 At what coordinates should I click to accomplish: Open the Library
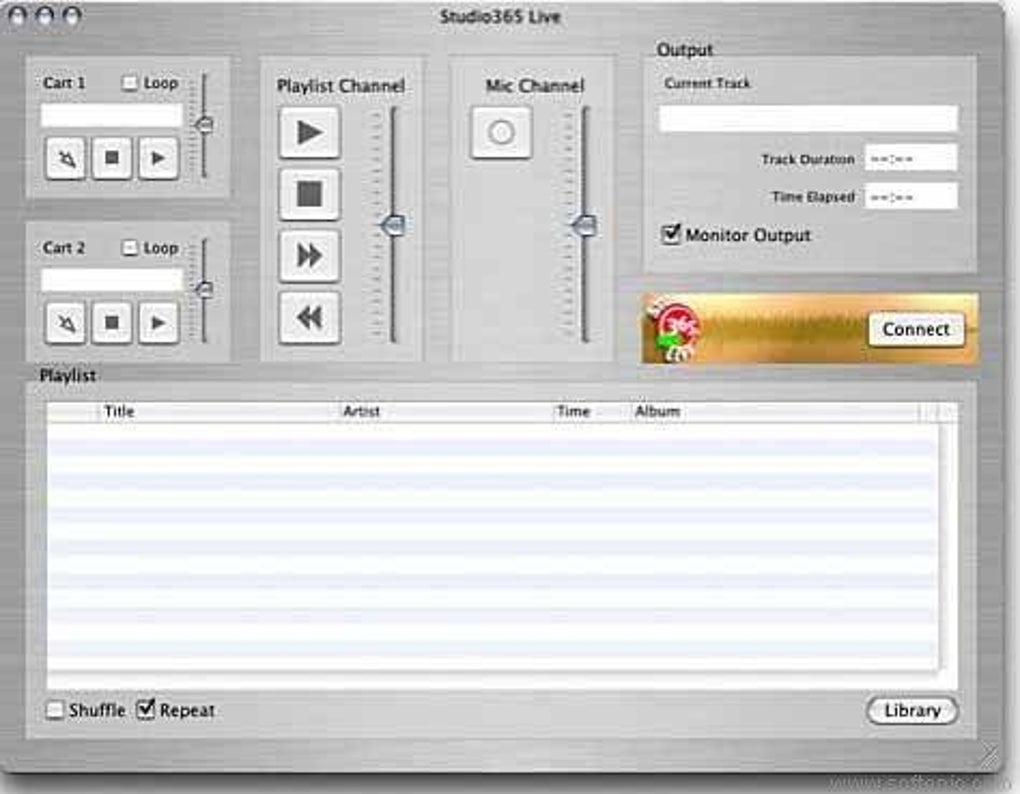(912, 710)
